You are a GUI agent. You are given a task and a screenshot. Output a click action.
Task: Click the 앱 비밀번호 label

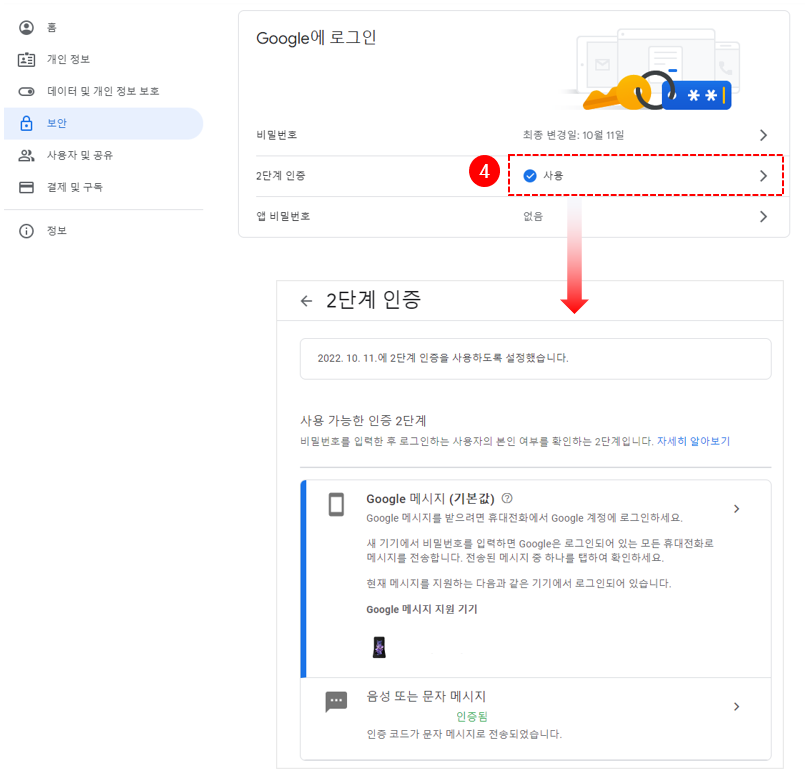click(x=283, y=217)
